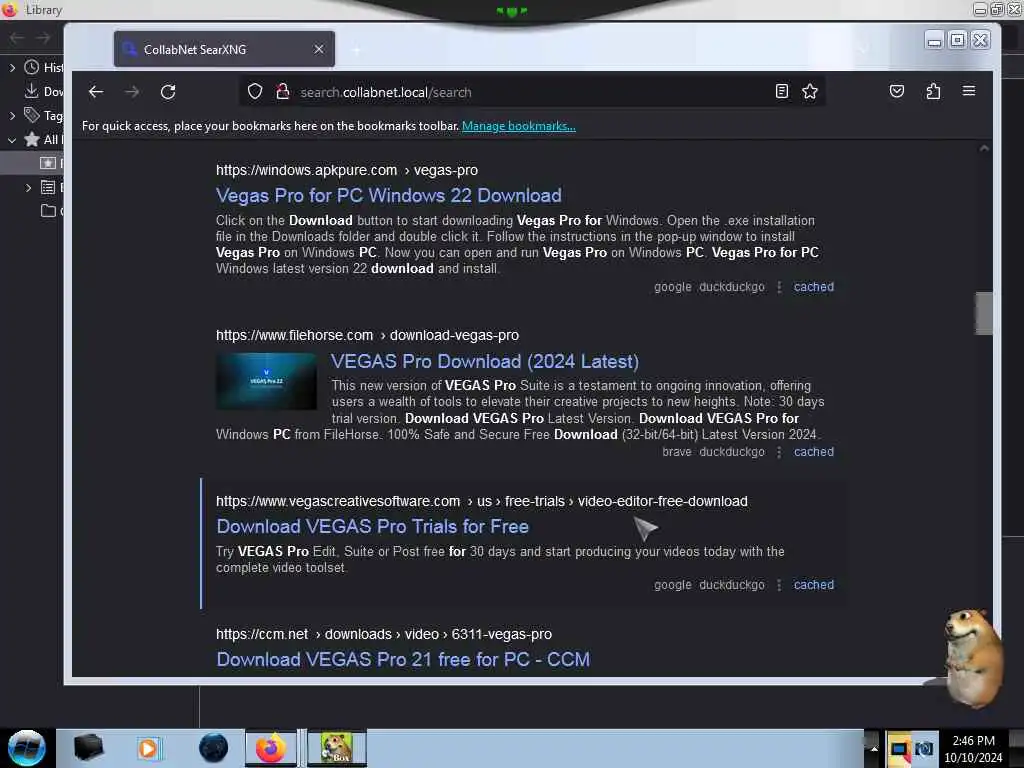Open the Manage bookmarks link
The height and width of the screenshot is (768, 1024).
coord(519,126)
